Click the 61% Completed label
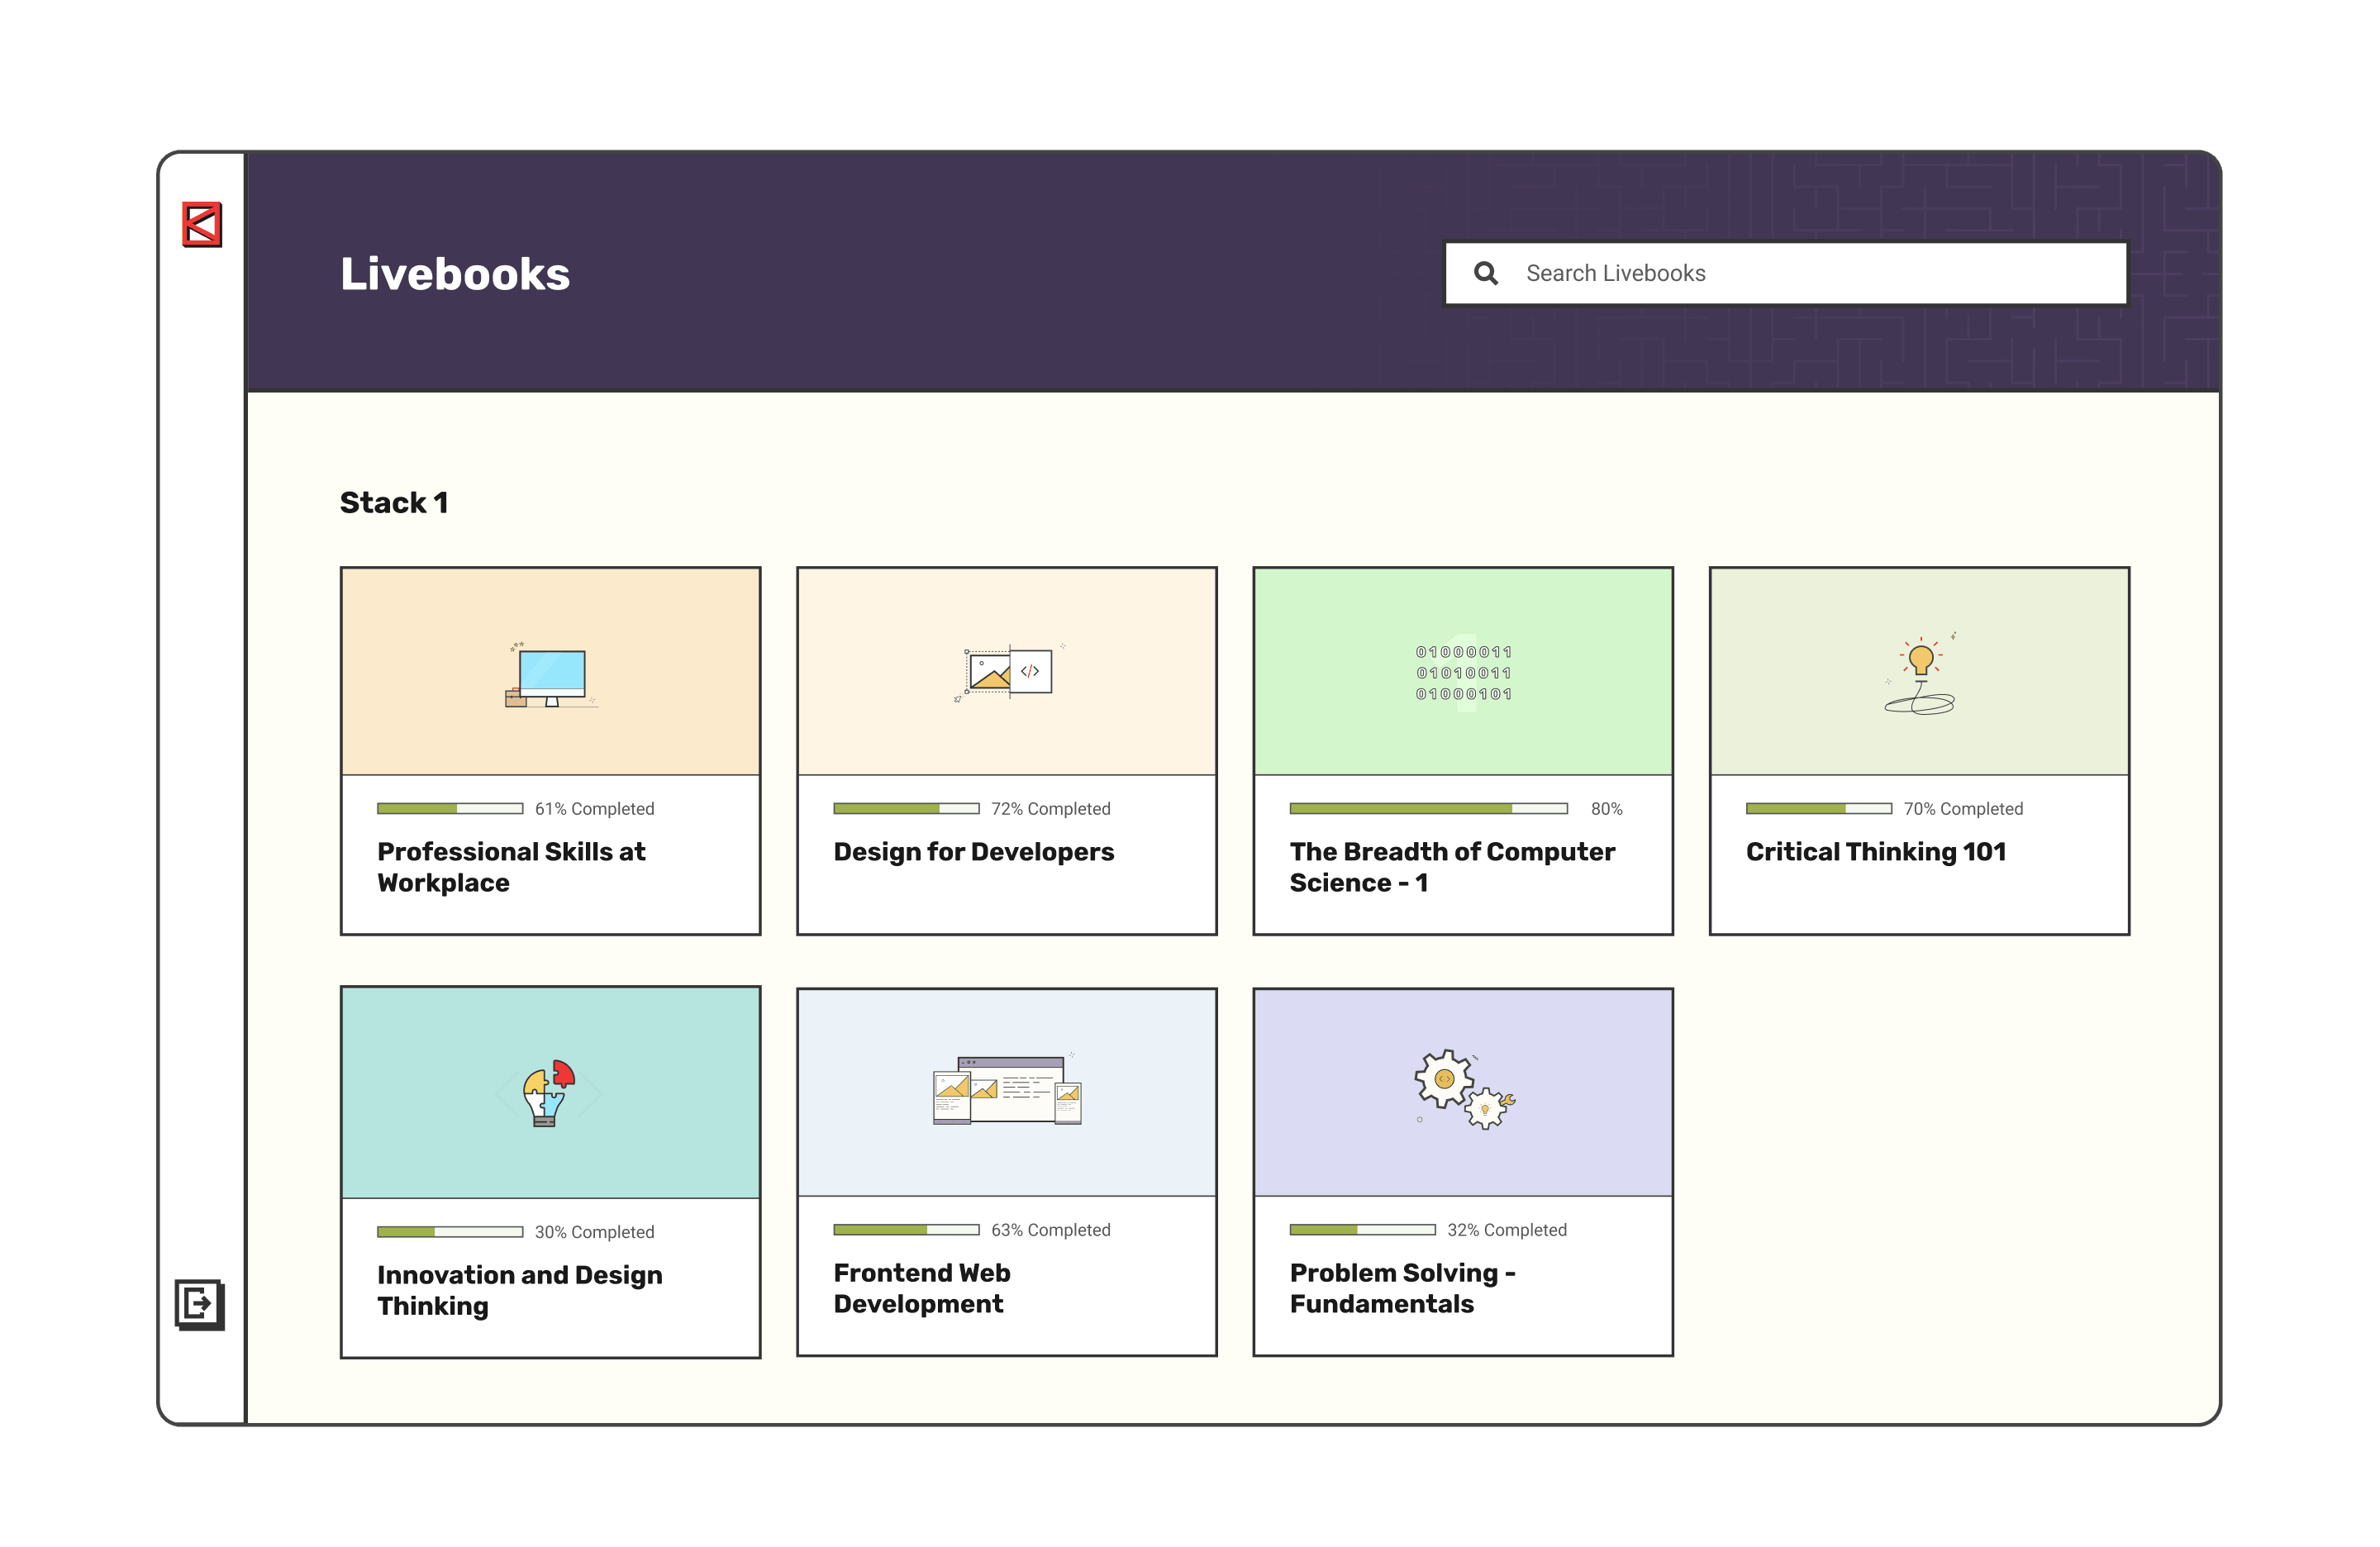The image size is (2380, 1547). click(x=594, y=808)
